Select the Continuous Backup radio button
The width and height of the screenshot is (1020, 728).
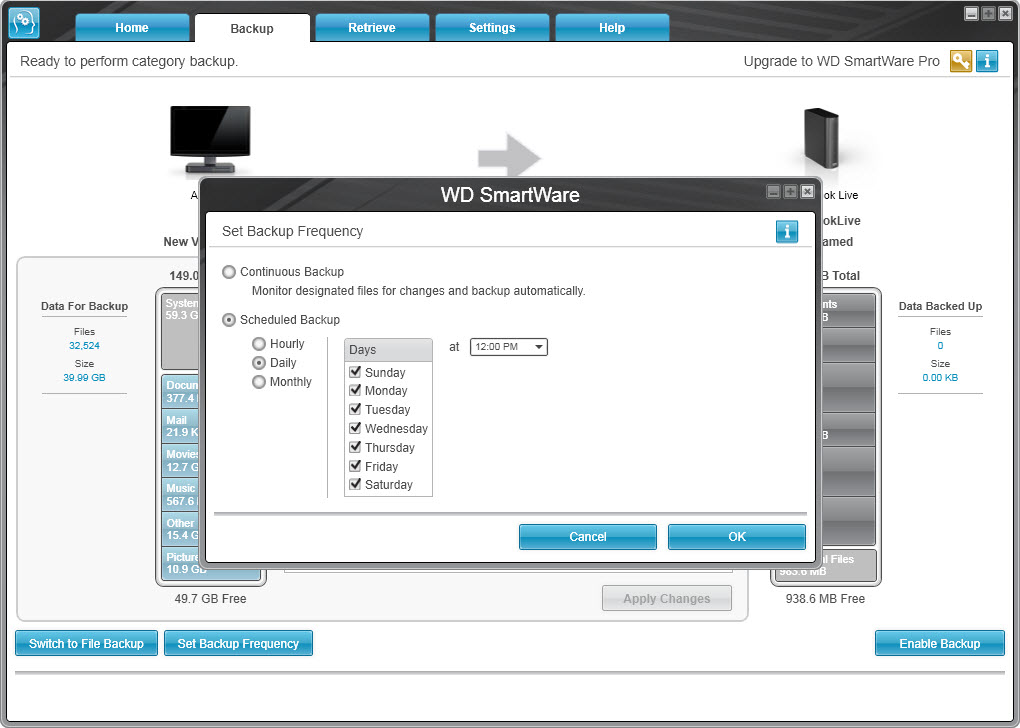tap(229, 272)
